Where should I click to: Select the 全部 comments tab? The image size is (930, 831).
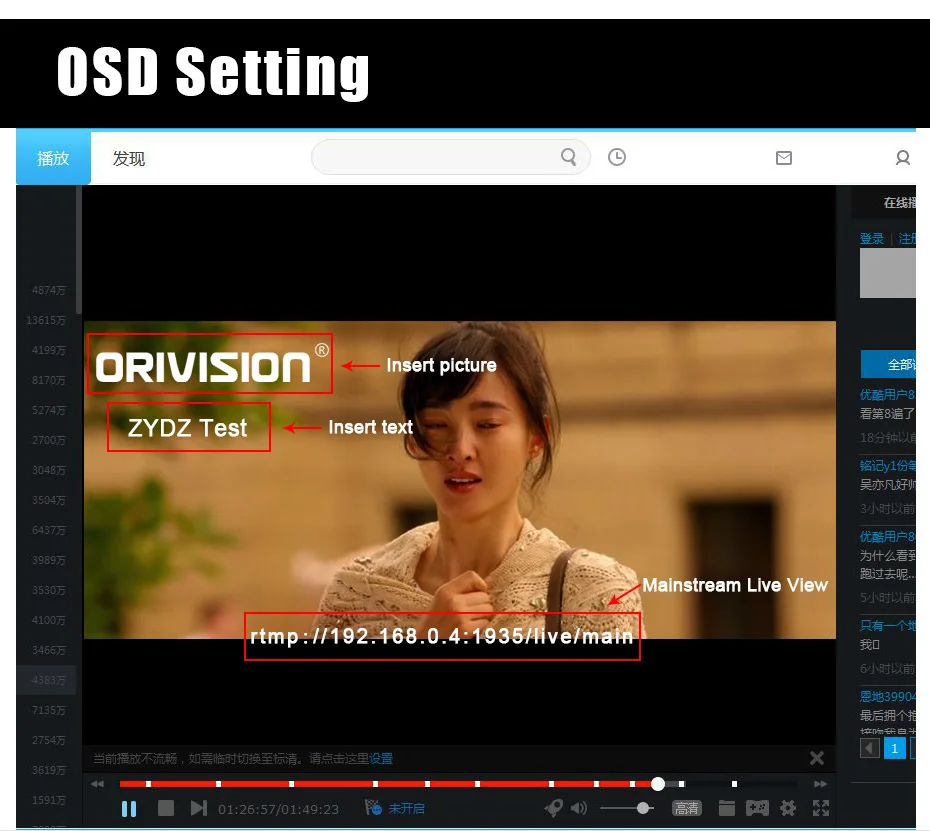pos(888,364)
